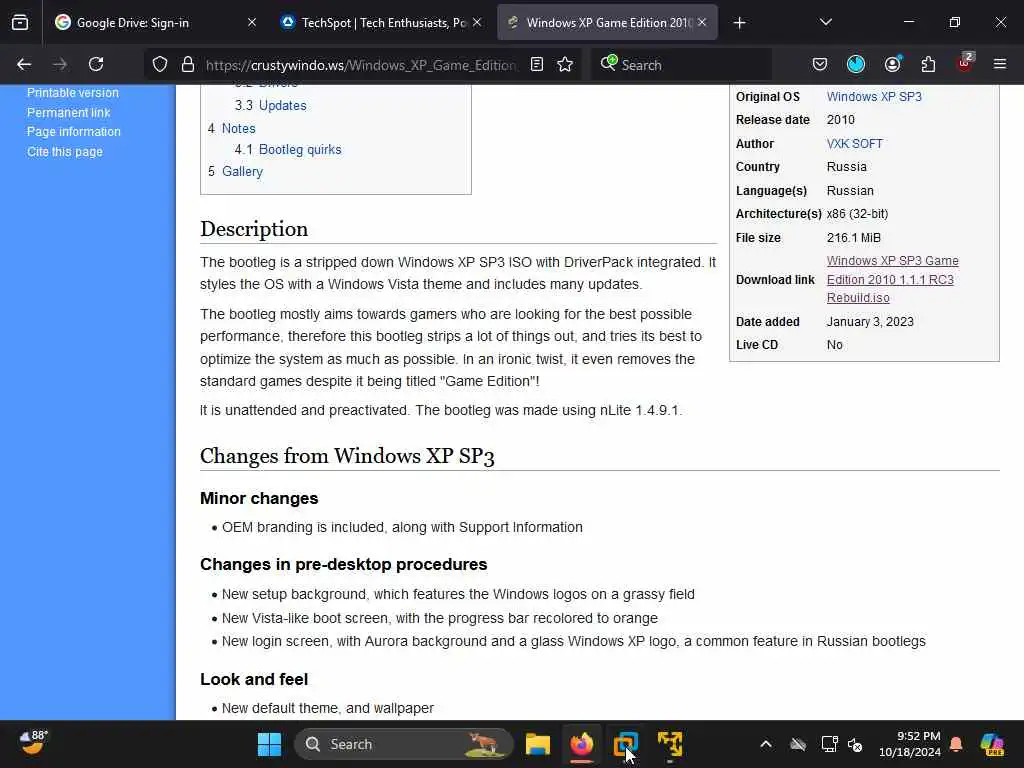
Task: Open cloud sync tray icon
Action: coord(797,744)
